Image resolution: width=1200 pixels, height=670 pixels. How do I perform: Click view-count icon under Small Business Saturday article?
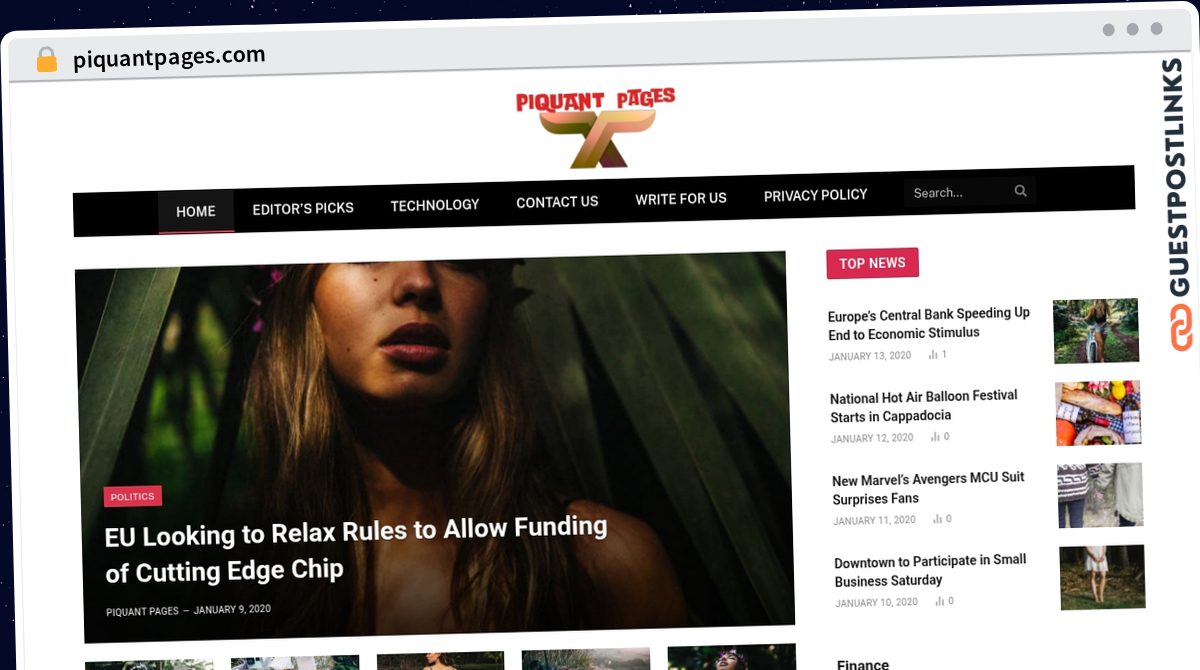point(939,601)
